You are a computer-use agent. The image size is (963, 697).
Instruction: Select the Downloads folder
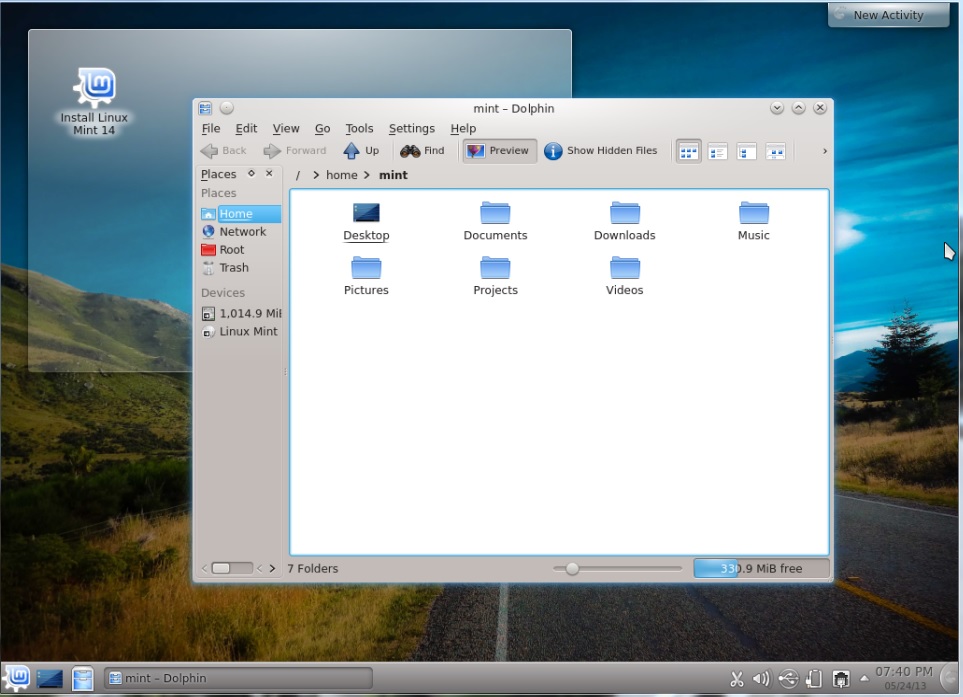point(625,221)
